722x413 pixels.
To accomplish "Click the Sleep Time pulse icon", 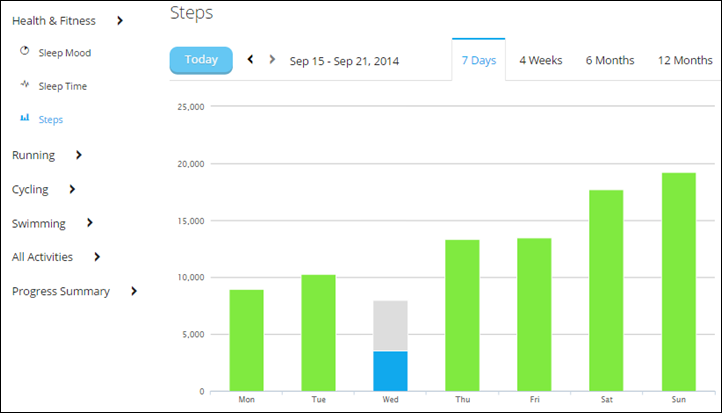I will pos(25,84).
